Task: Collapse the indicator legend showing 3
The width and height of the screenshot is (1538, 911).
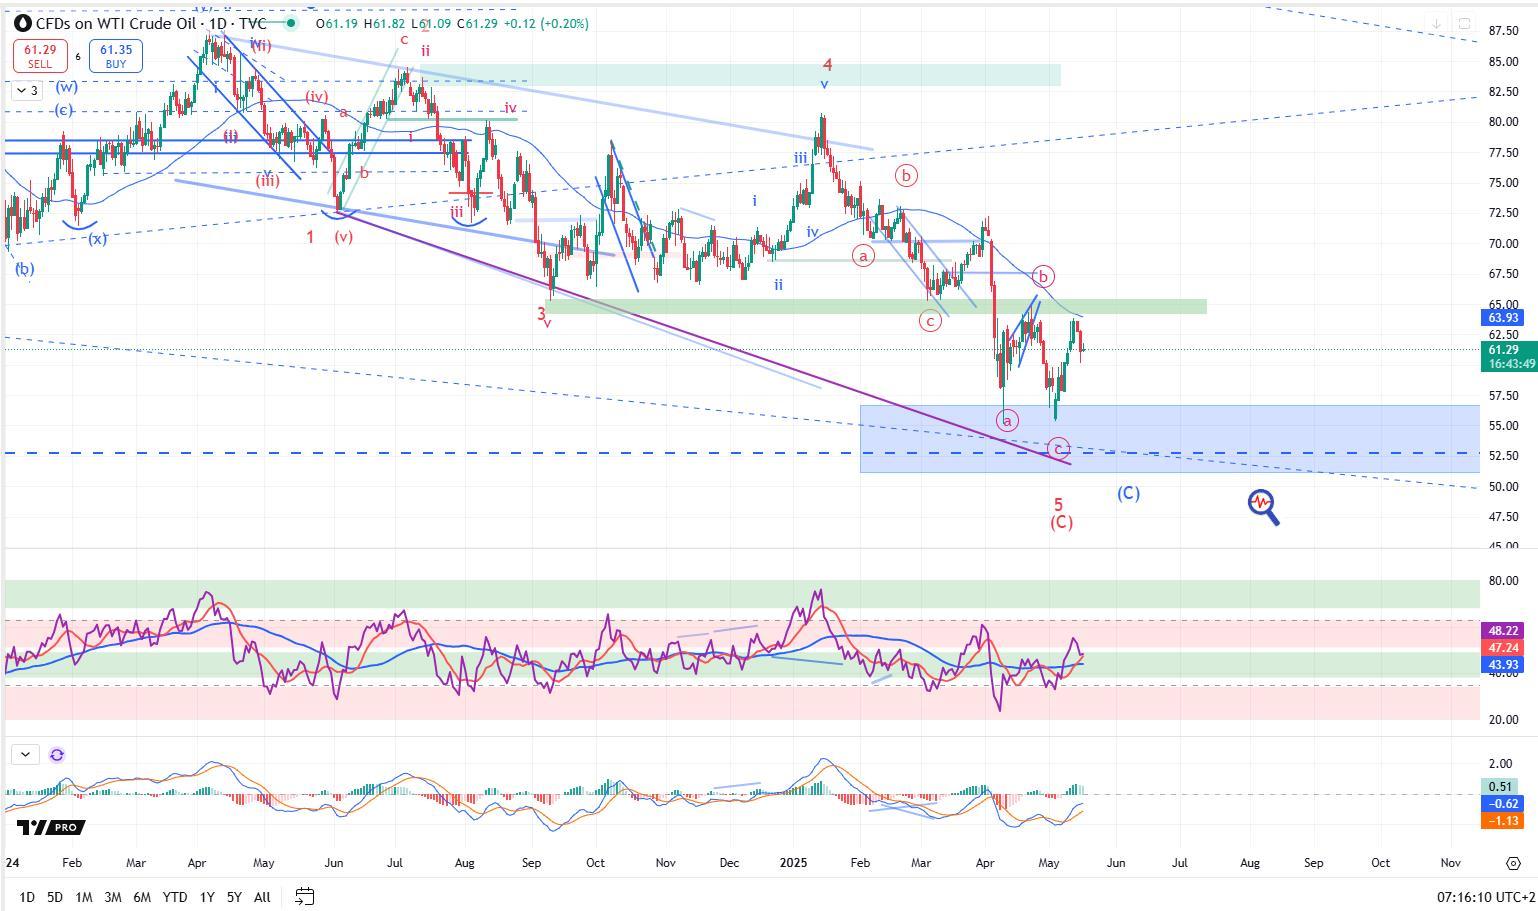Action: 27,91
